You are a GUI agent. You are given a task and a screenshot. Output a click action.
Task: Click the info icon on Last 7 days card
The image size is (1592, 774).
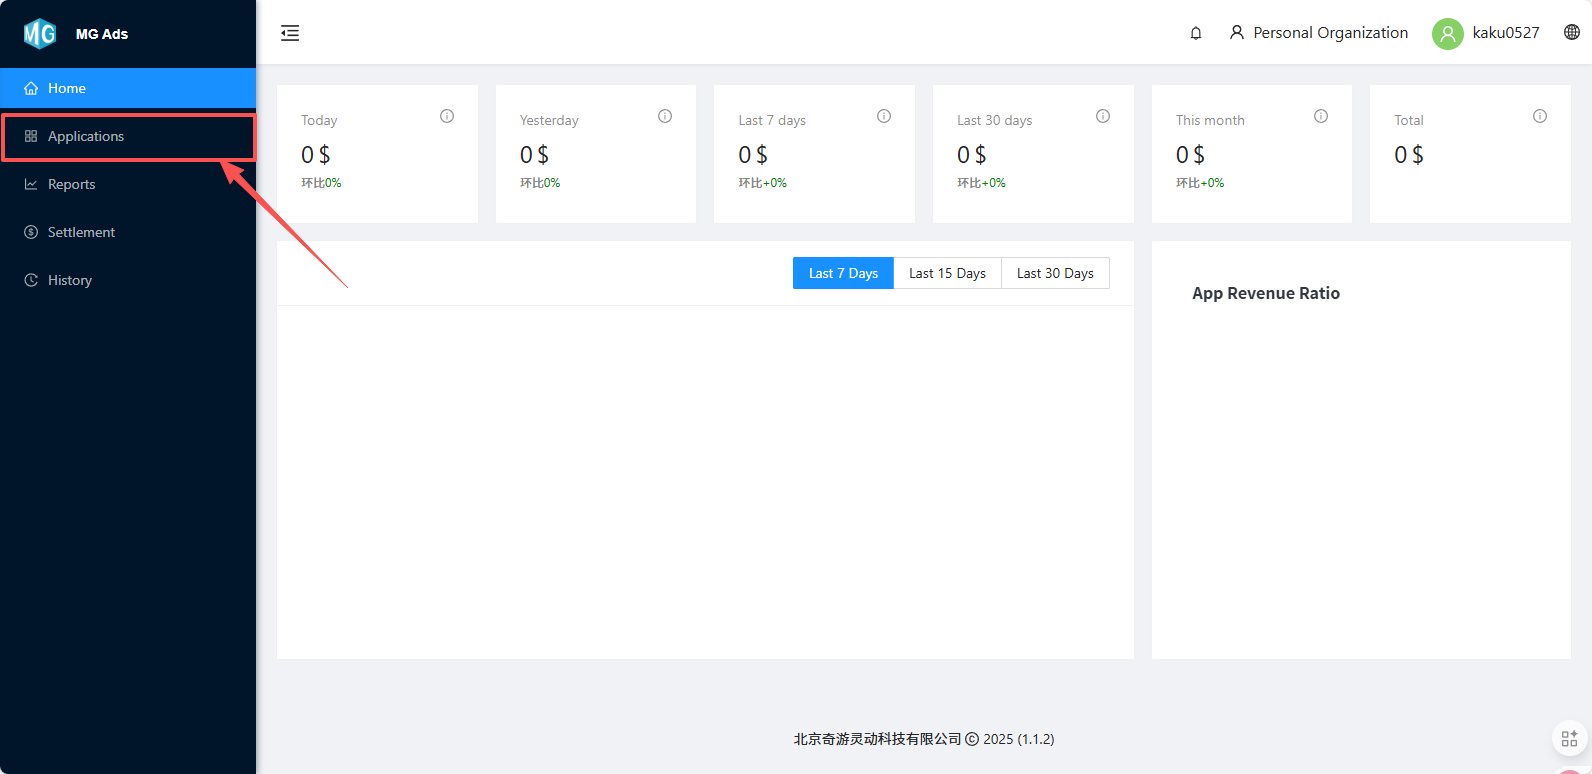[x=884, y=116]
